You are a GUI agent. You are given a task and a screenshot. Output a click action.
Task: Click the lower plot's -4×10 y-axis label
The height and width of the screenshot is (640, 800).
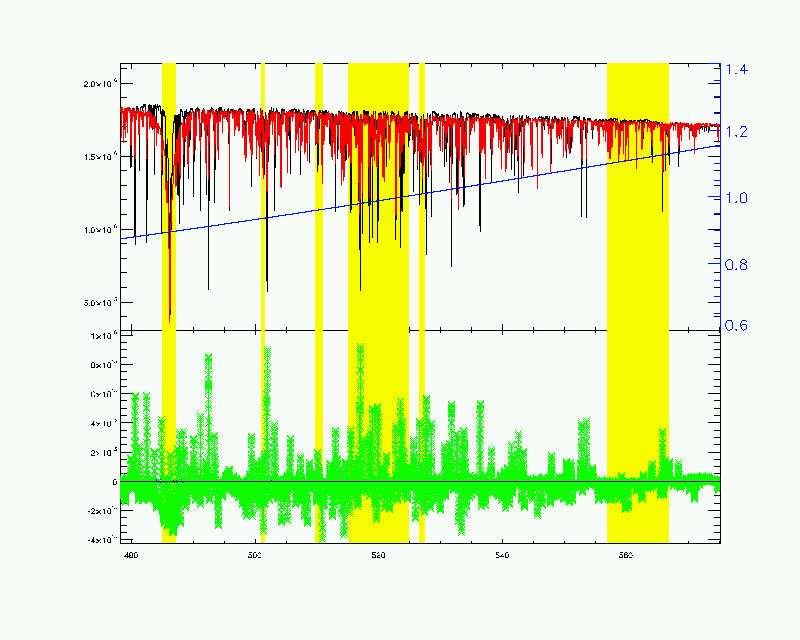[102, 539]
